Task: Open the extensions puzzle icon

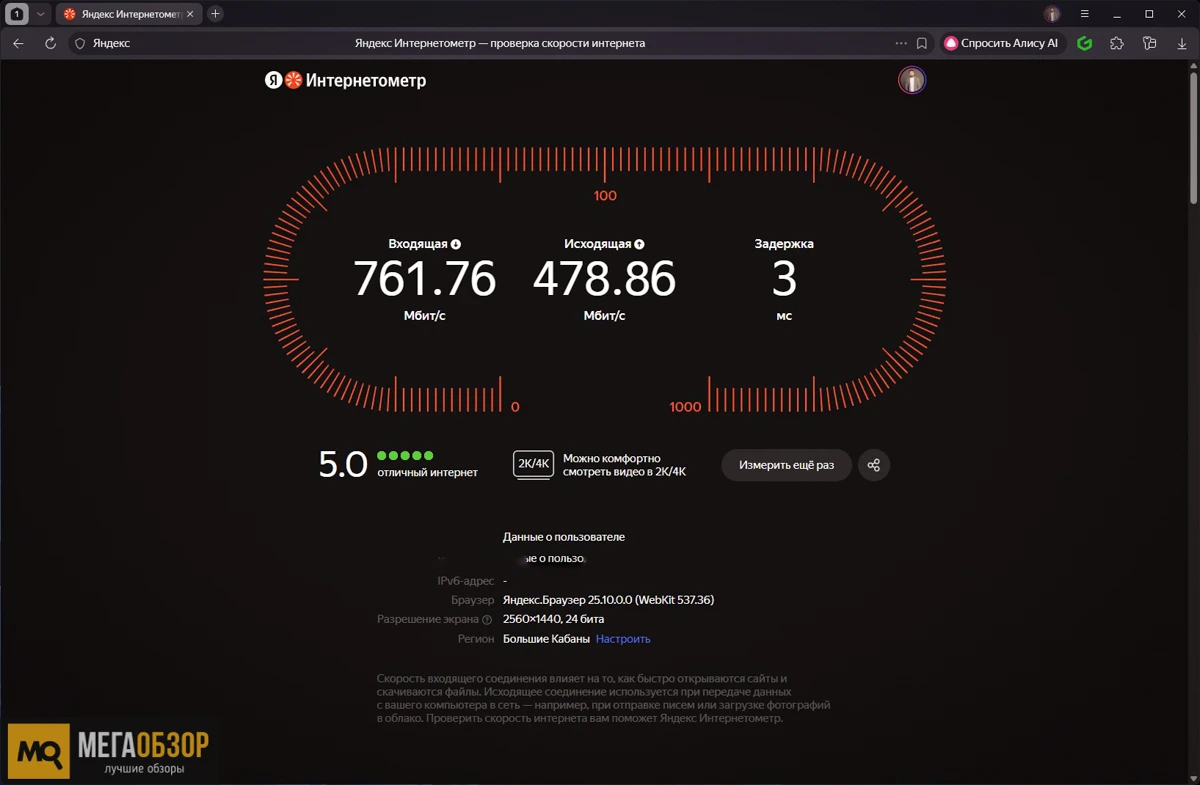Action: coord(1117,43)
